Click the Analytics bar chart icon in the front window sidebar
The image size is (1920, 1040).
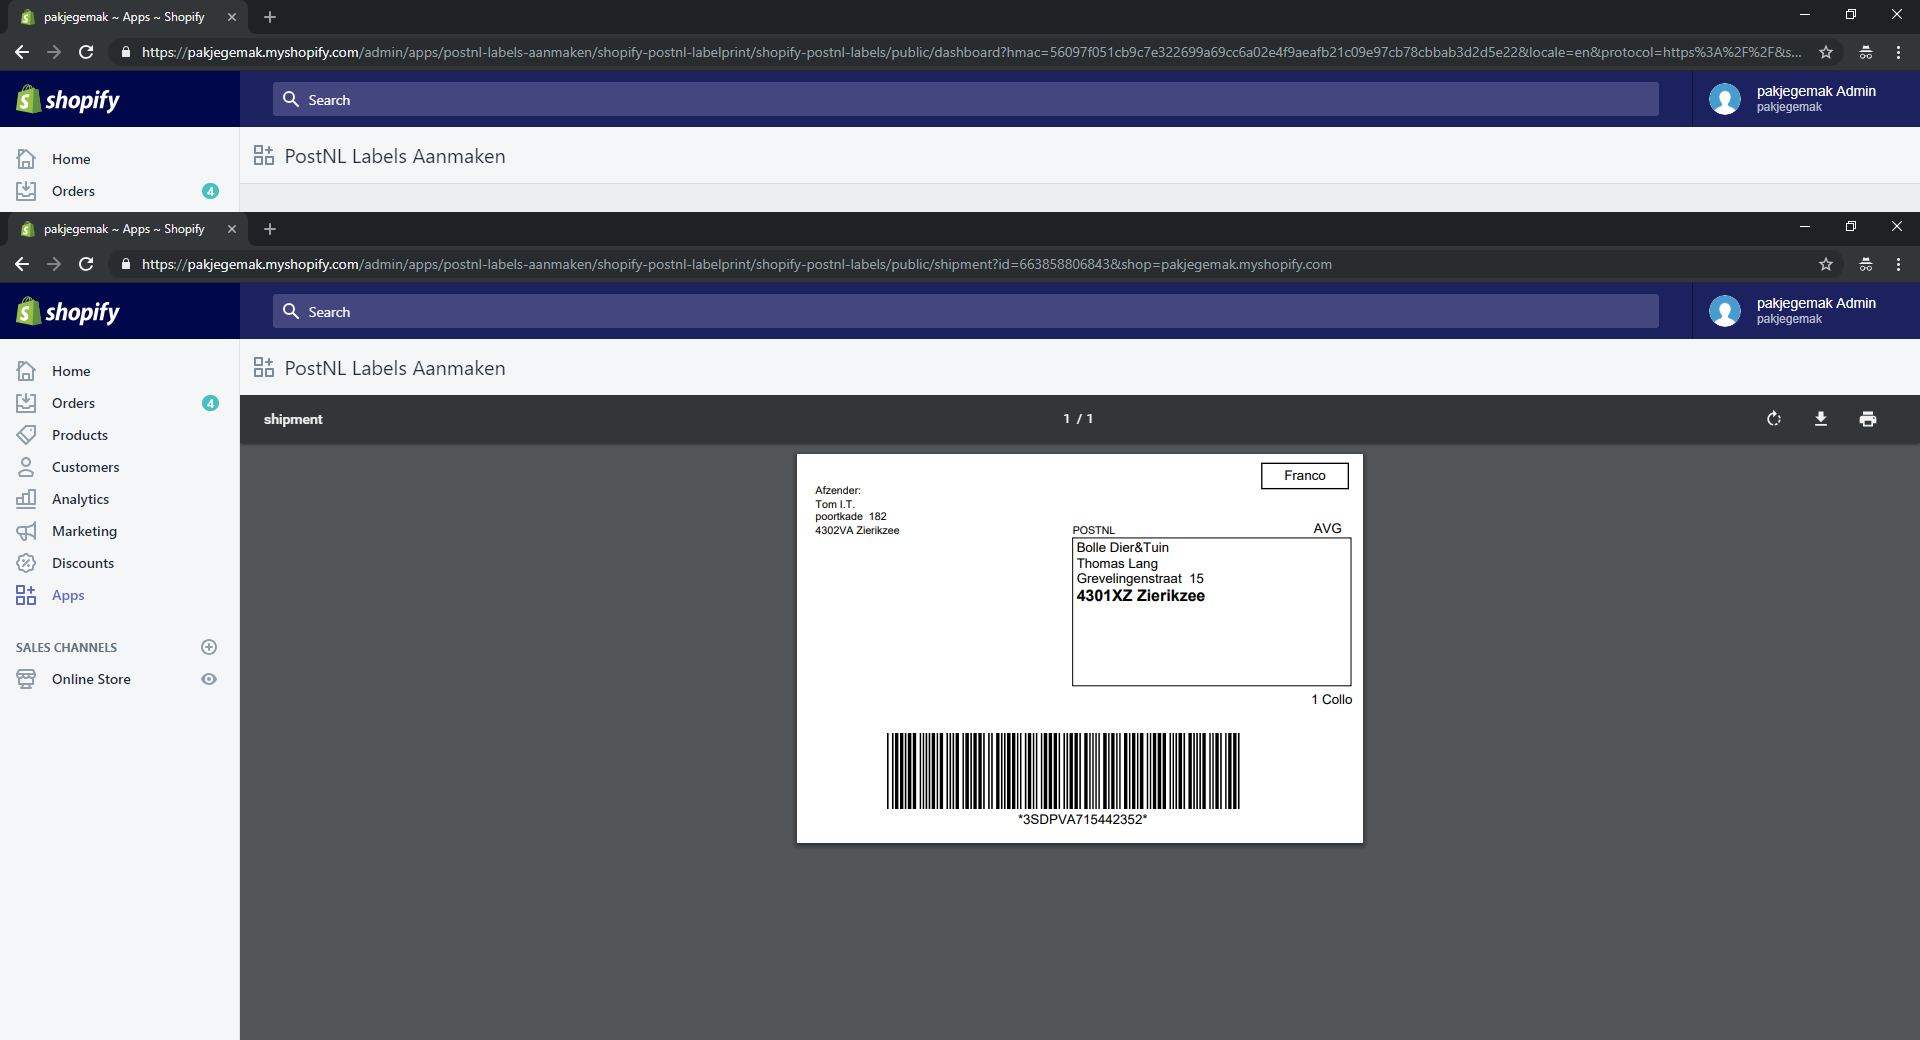[26, 499]
